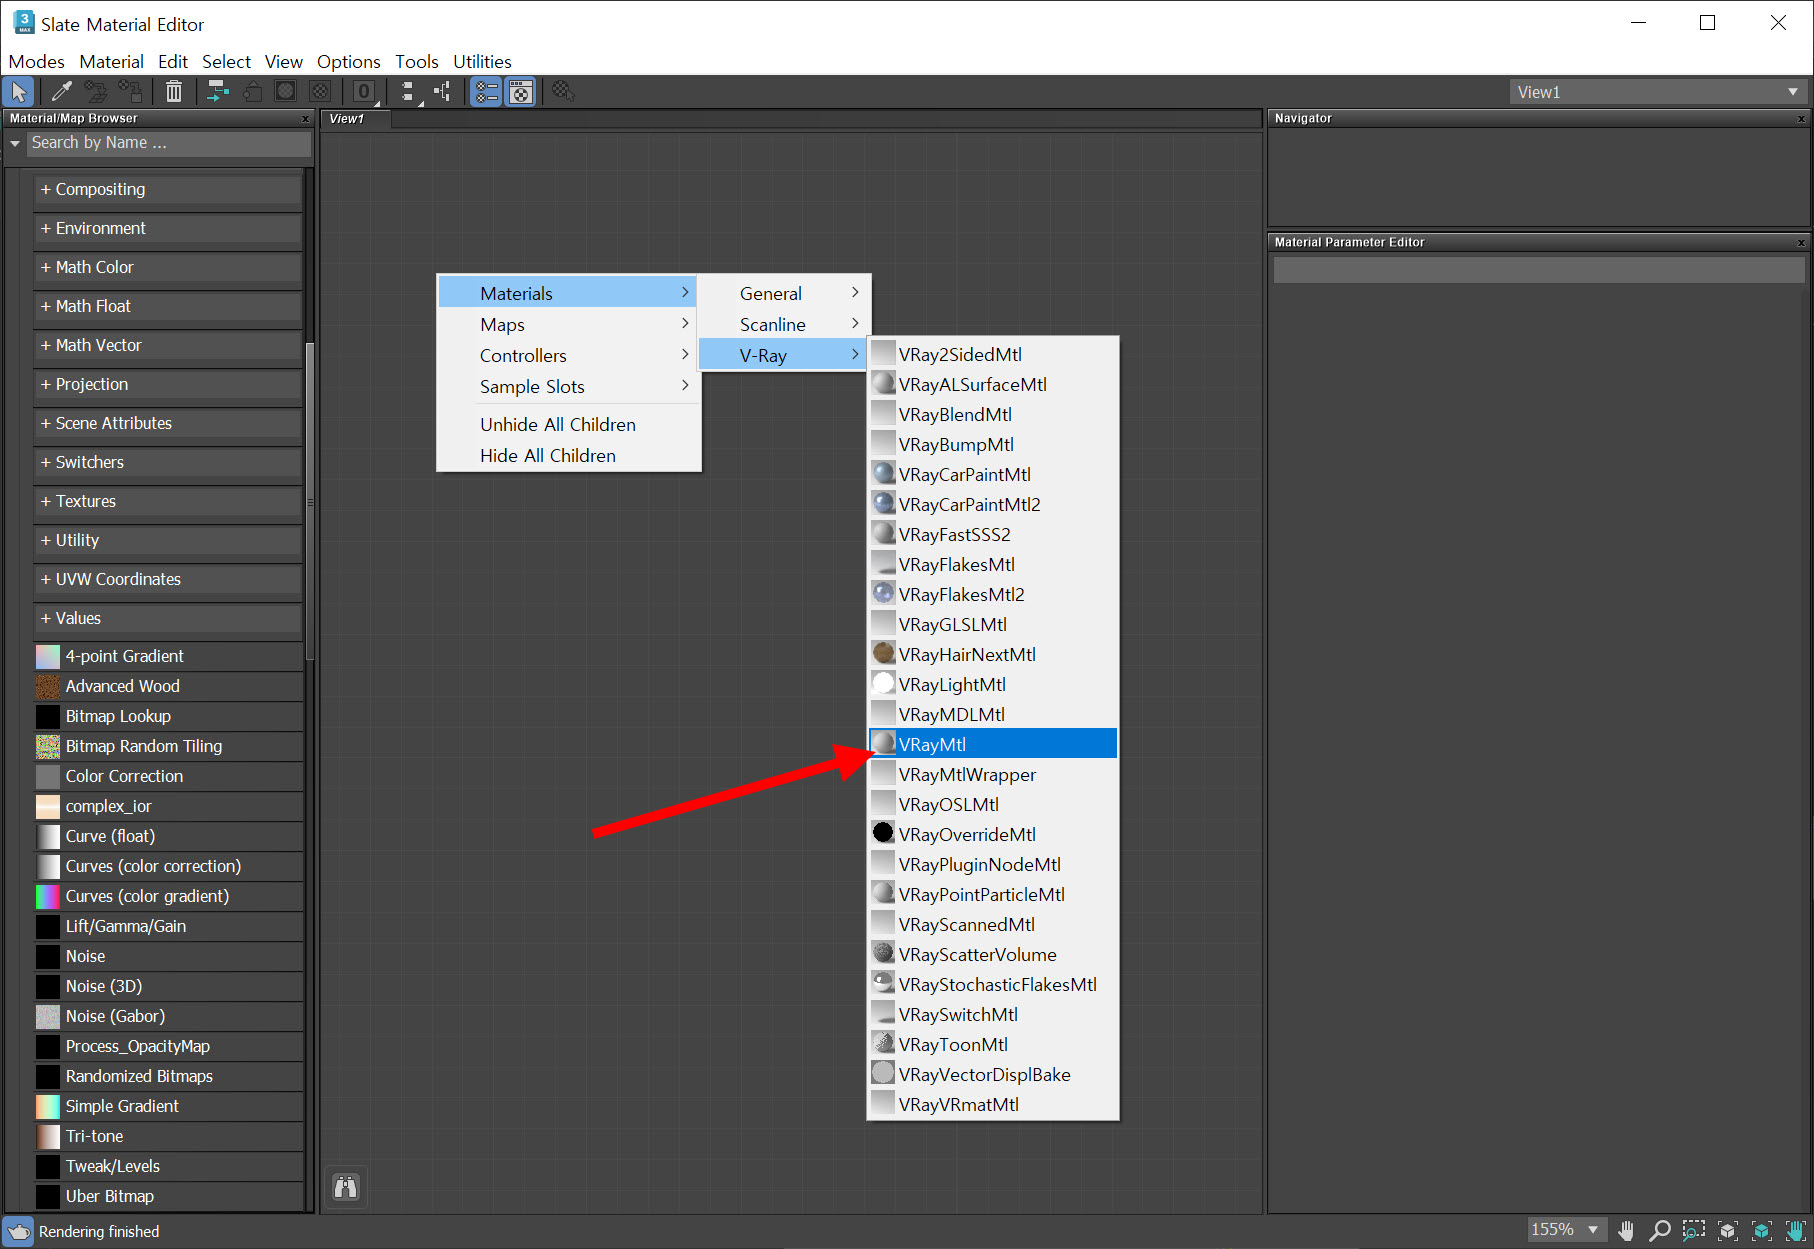Open the 155% zoom level dropdown
Screen dimensions: 1814x1249
coord(1566,1230)
